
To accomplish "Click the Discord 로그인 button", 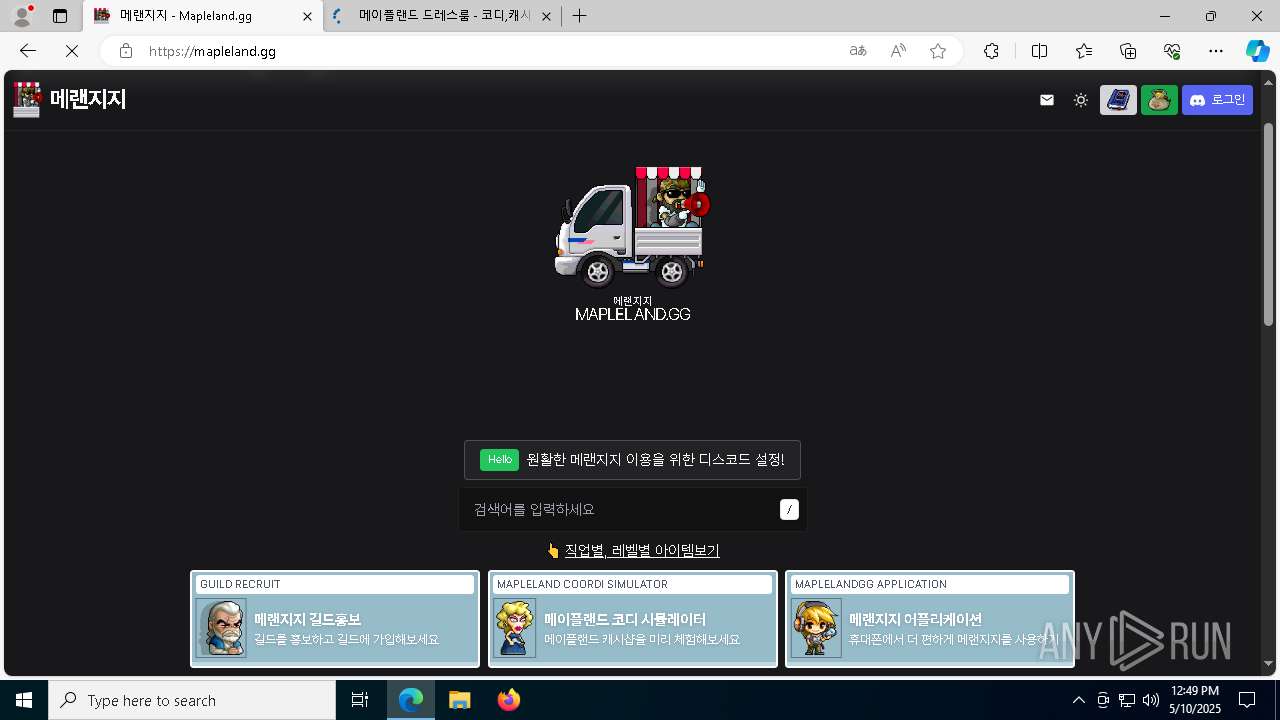I will 1217,100.
